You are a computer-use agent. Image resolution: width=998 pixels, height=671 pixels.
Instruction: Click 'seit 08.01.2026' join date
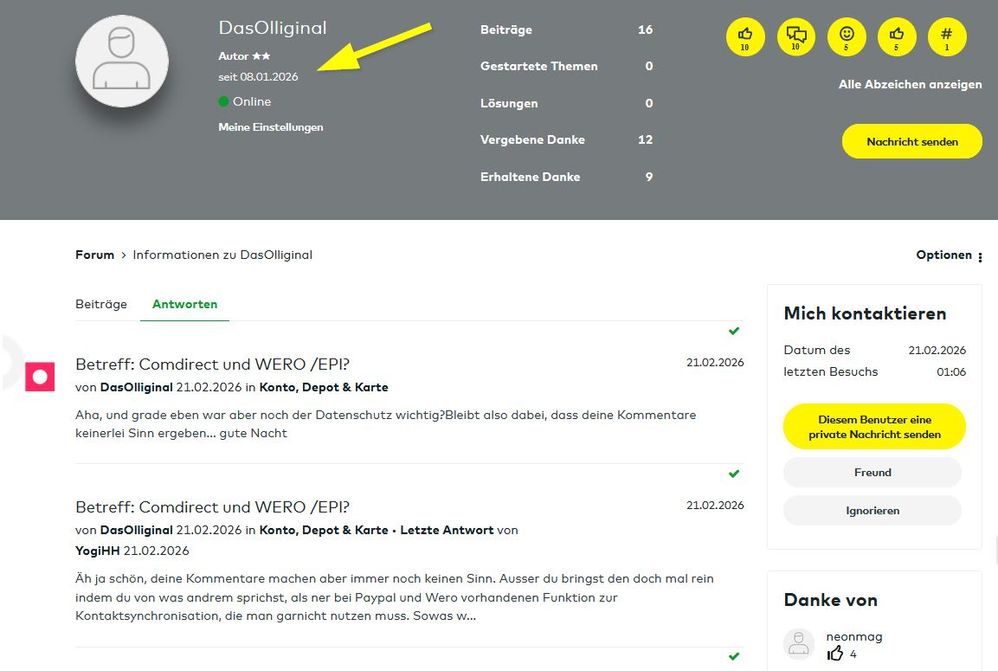[258, 77]
